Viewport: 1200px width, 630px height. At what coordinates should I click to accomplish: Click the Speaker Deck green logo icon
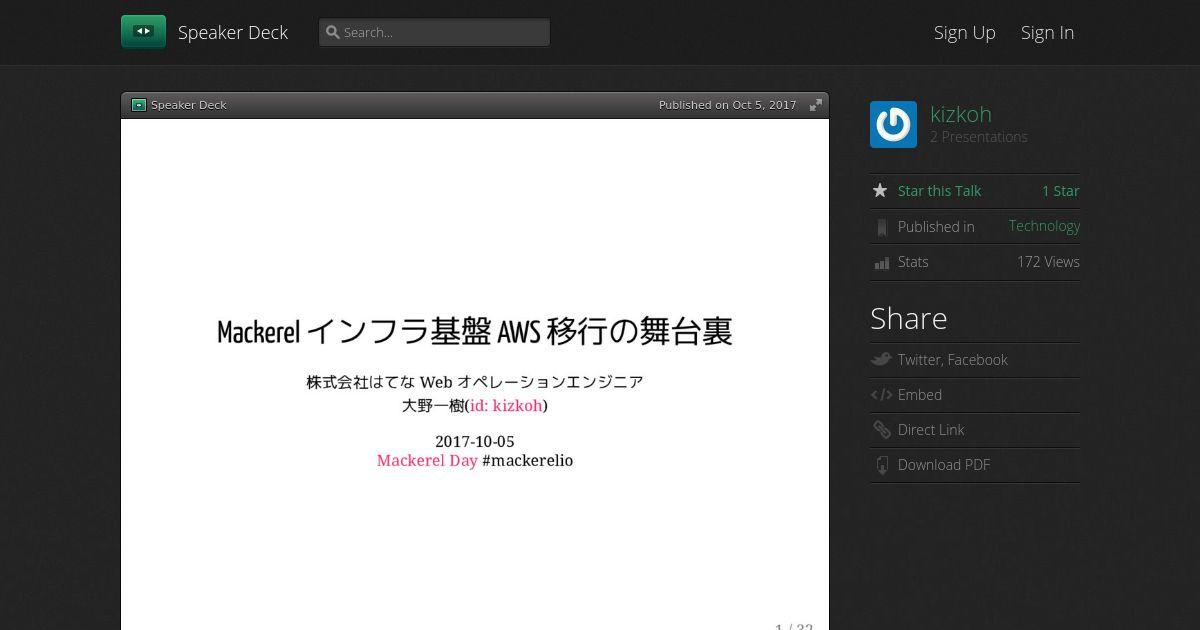point(143,31)
